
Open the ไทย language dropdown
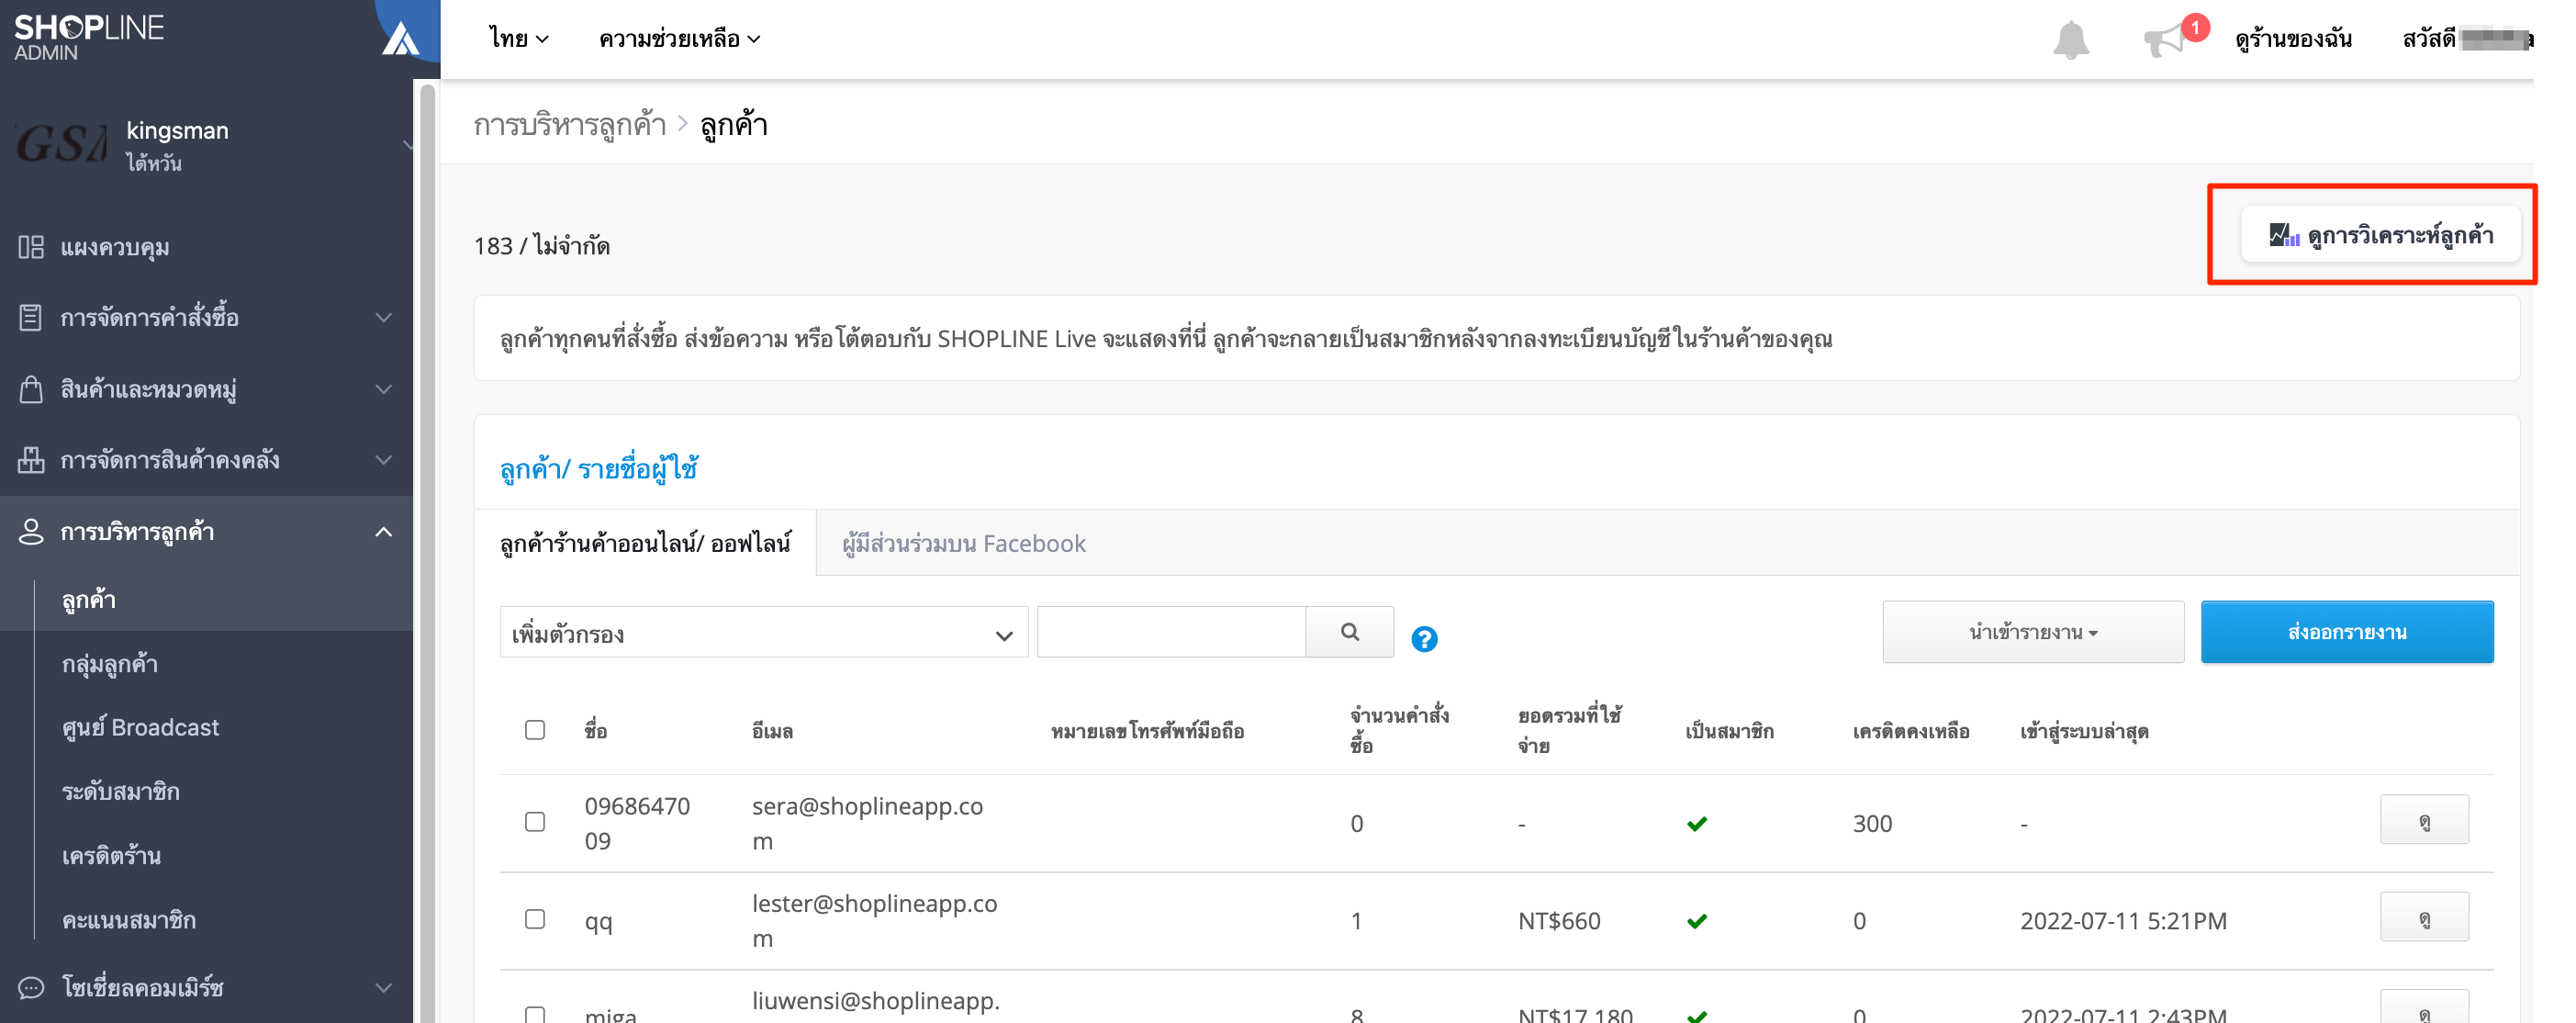[518, 39]
